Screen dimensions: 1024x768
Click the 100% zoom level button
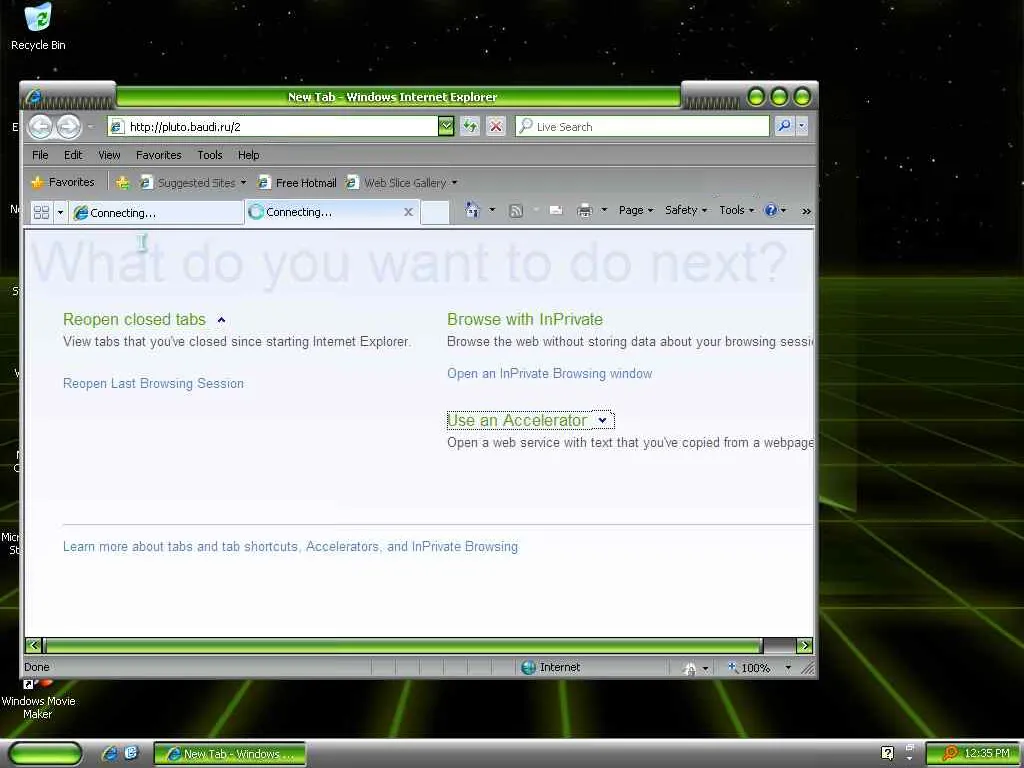click(x=750, y=667)
